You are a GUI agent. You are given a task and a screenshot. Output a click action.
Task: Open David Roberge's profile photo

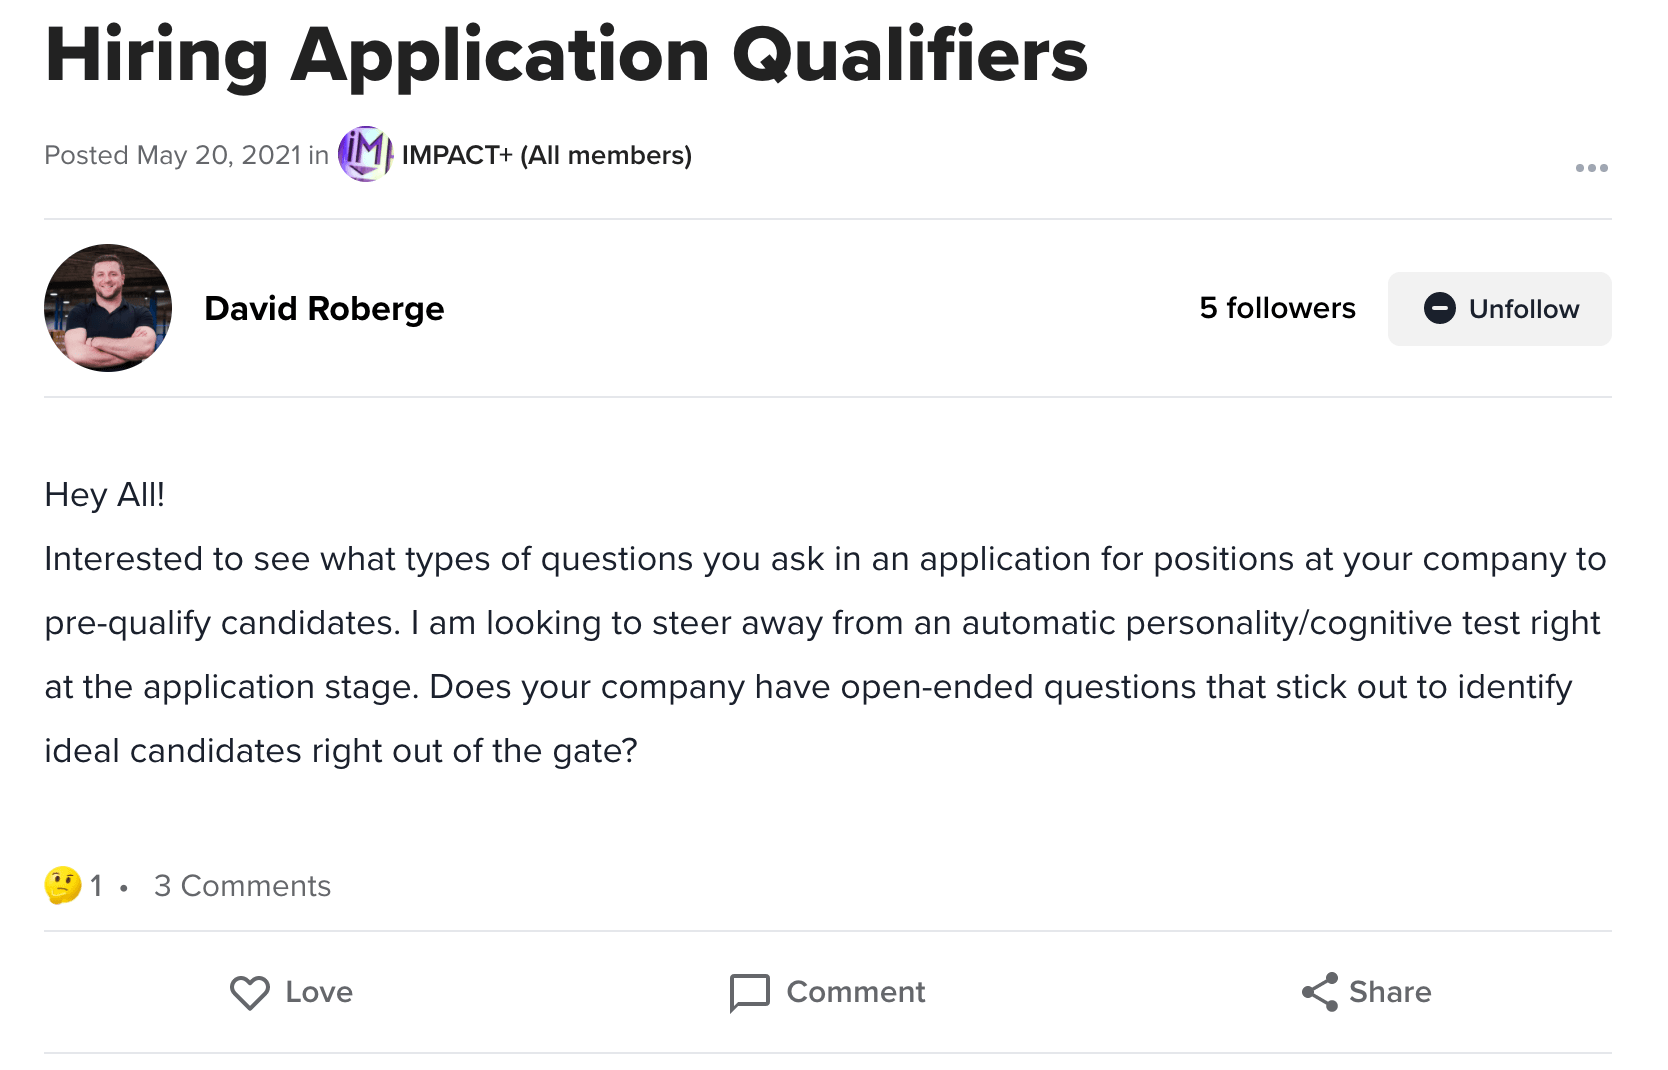click(108, 308)
